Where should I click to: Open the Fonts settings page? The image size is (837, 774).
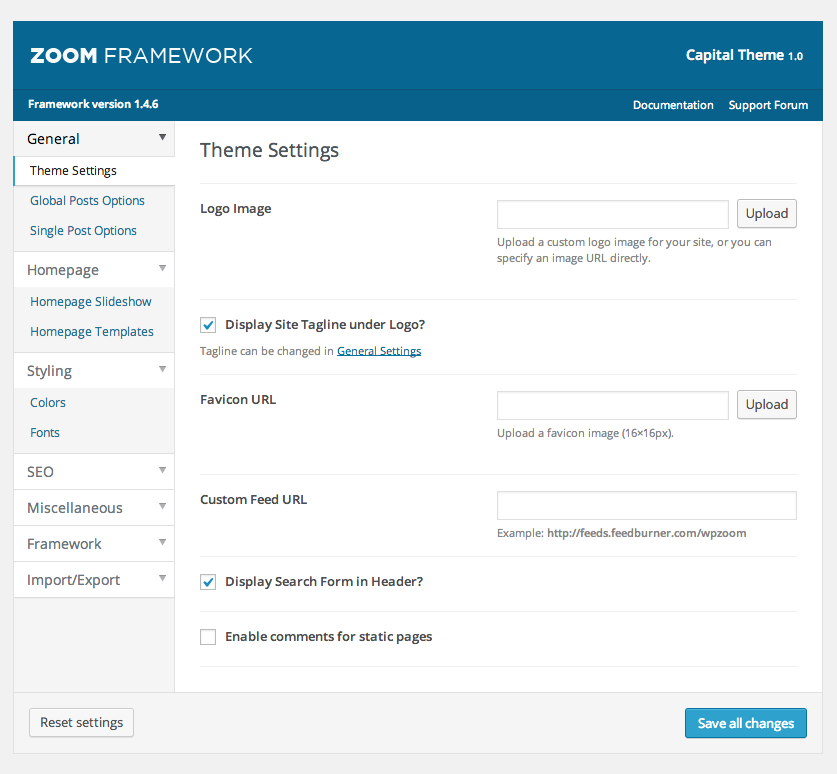pos(45,433)
